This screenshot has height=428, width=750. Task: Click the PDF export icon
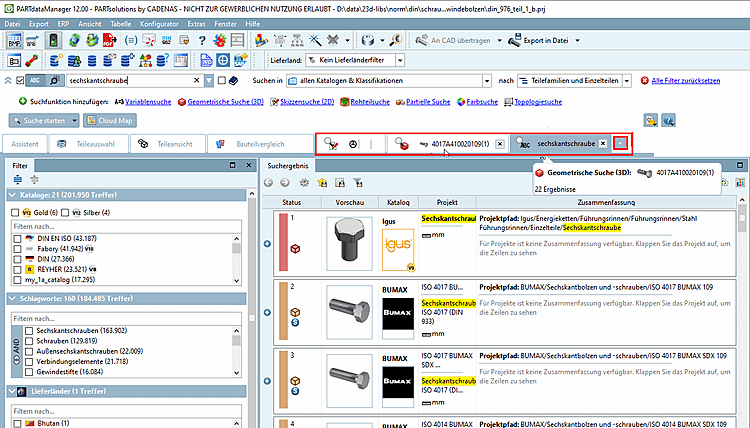click(x=110, y=40)
